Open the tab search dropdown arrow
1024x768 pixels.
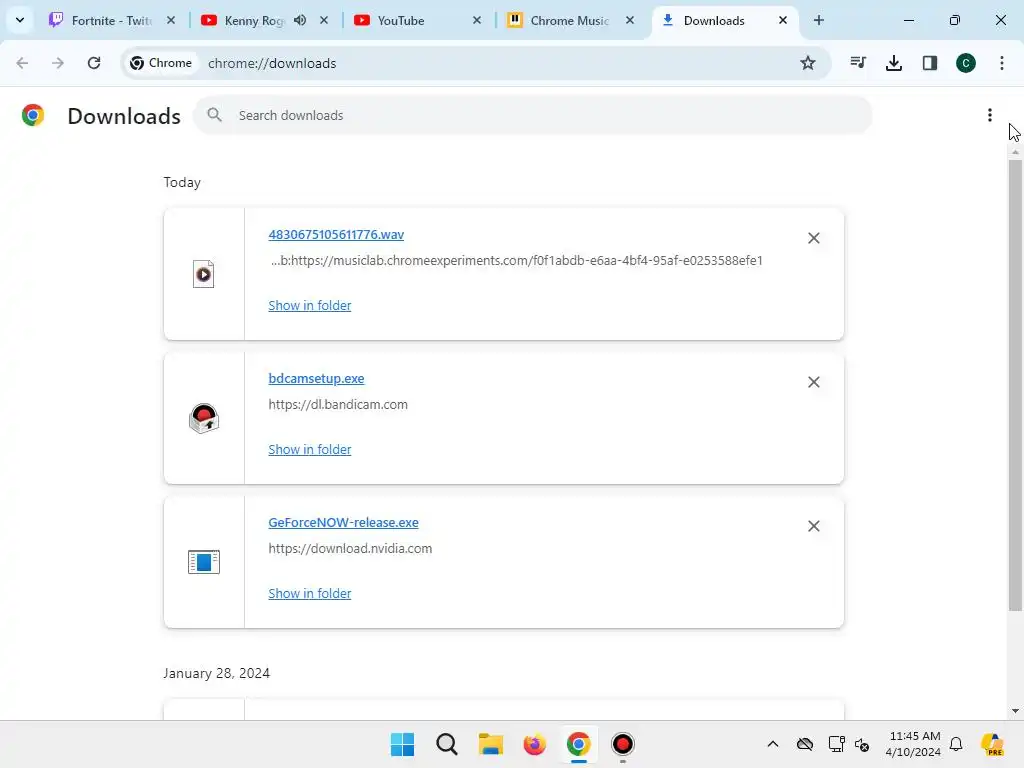click(20, 20)
